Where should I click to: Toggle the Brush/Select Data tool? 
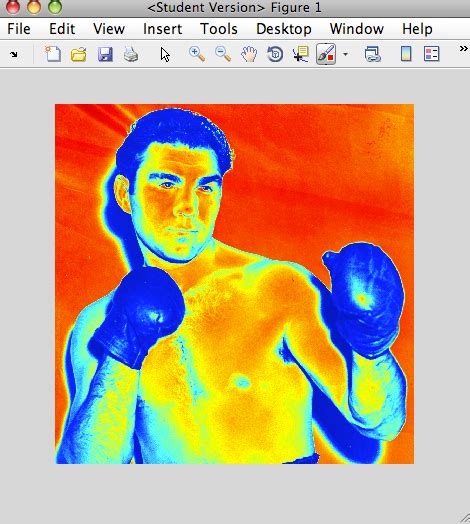coord(326,54)
